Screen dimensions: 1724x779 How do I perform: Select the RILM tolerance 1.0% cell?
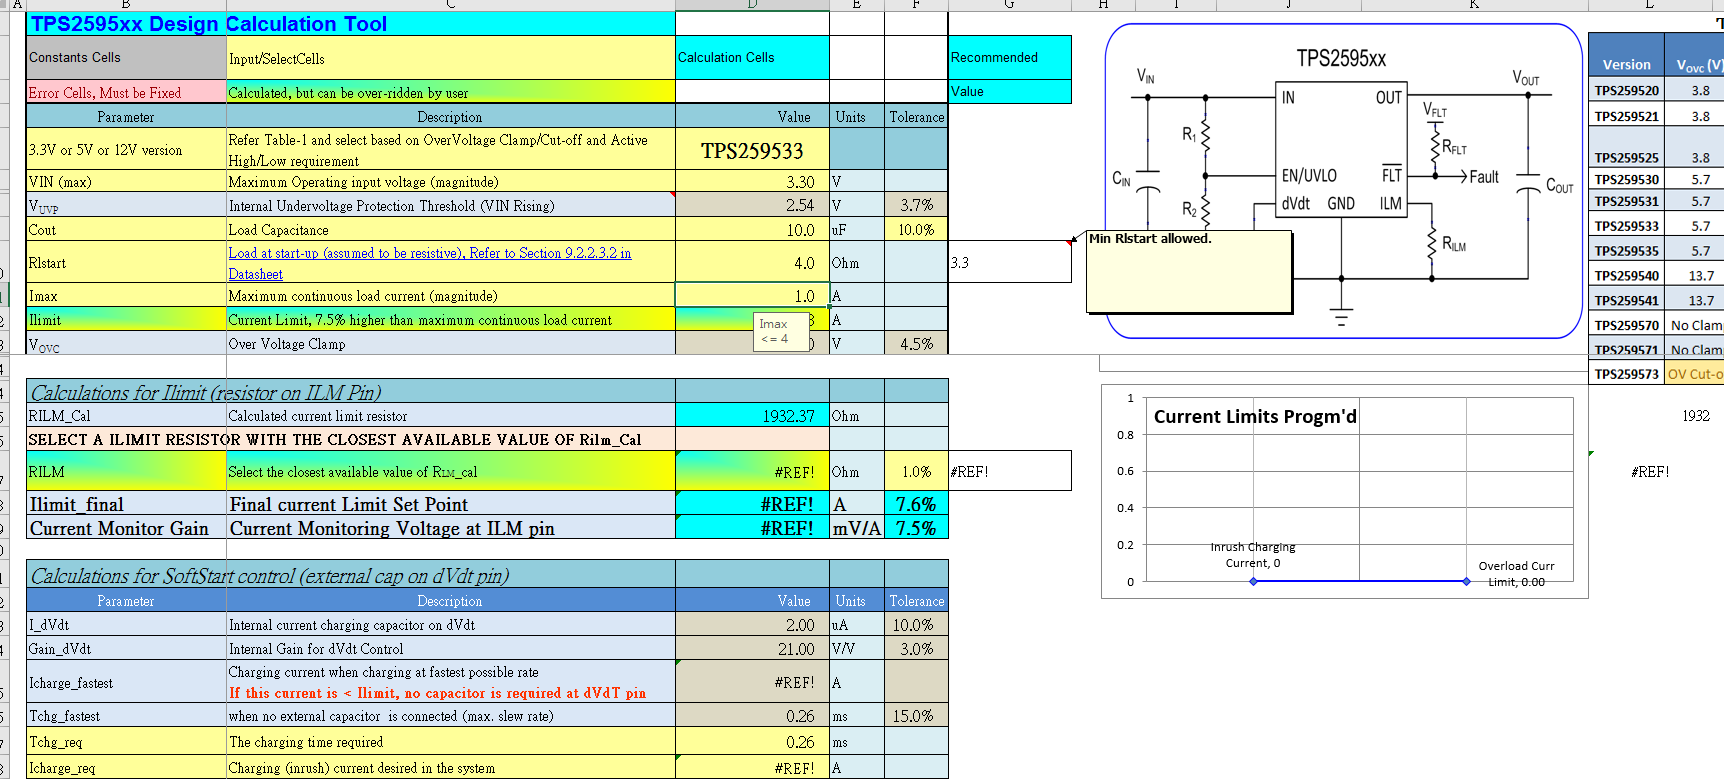(x=916, y=471)
